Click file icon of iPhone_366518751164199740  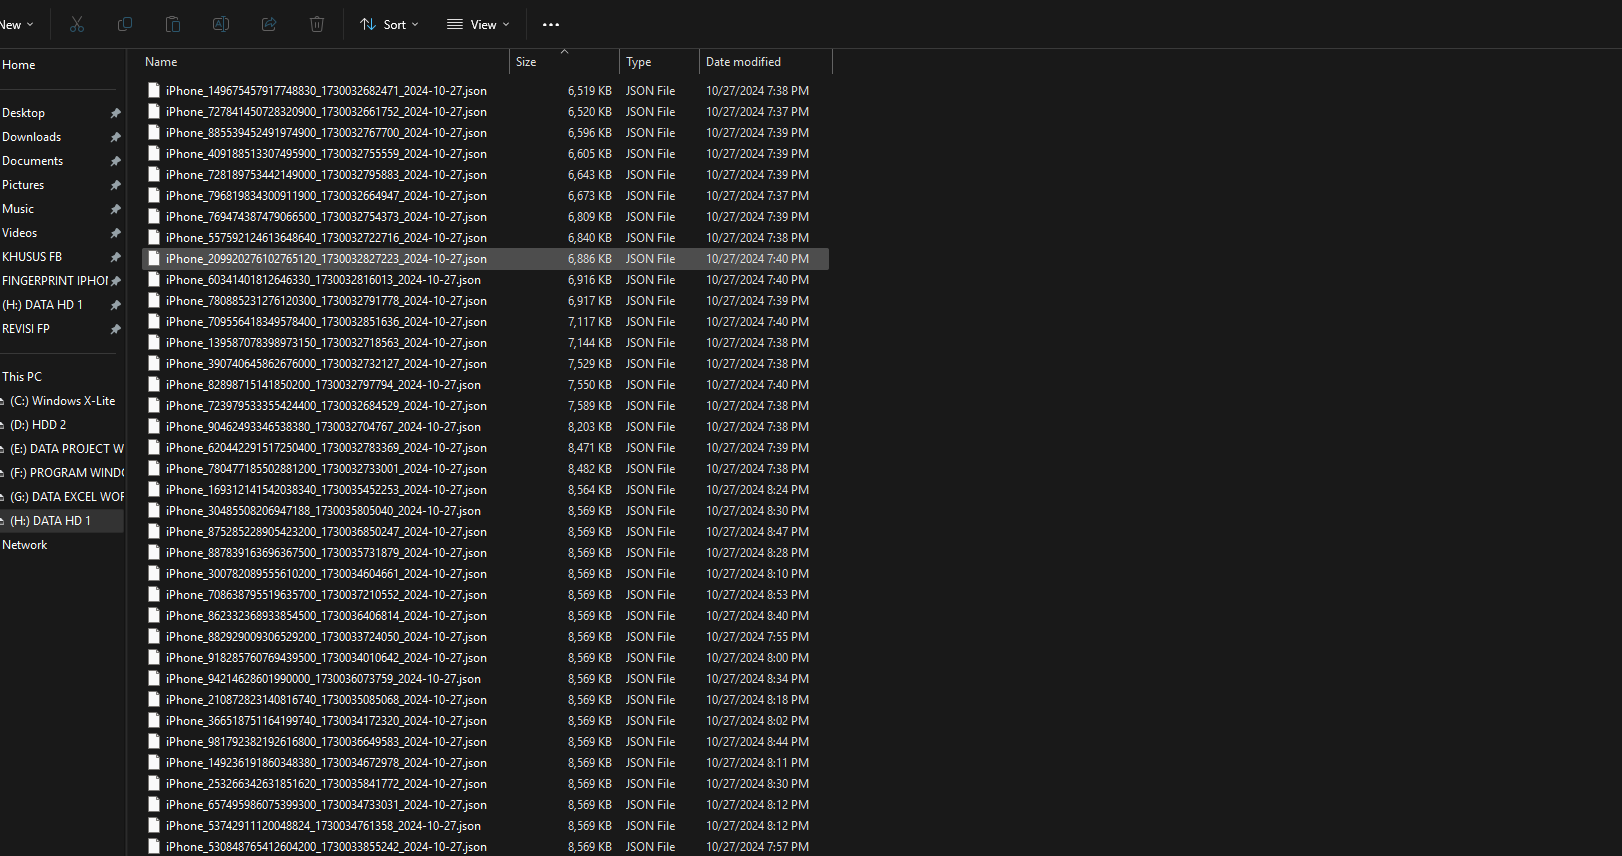tap(154, 720)
